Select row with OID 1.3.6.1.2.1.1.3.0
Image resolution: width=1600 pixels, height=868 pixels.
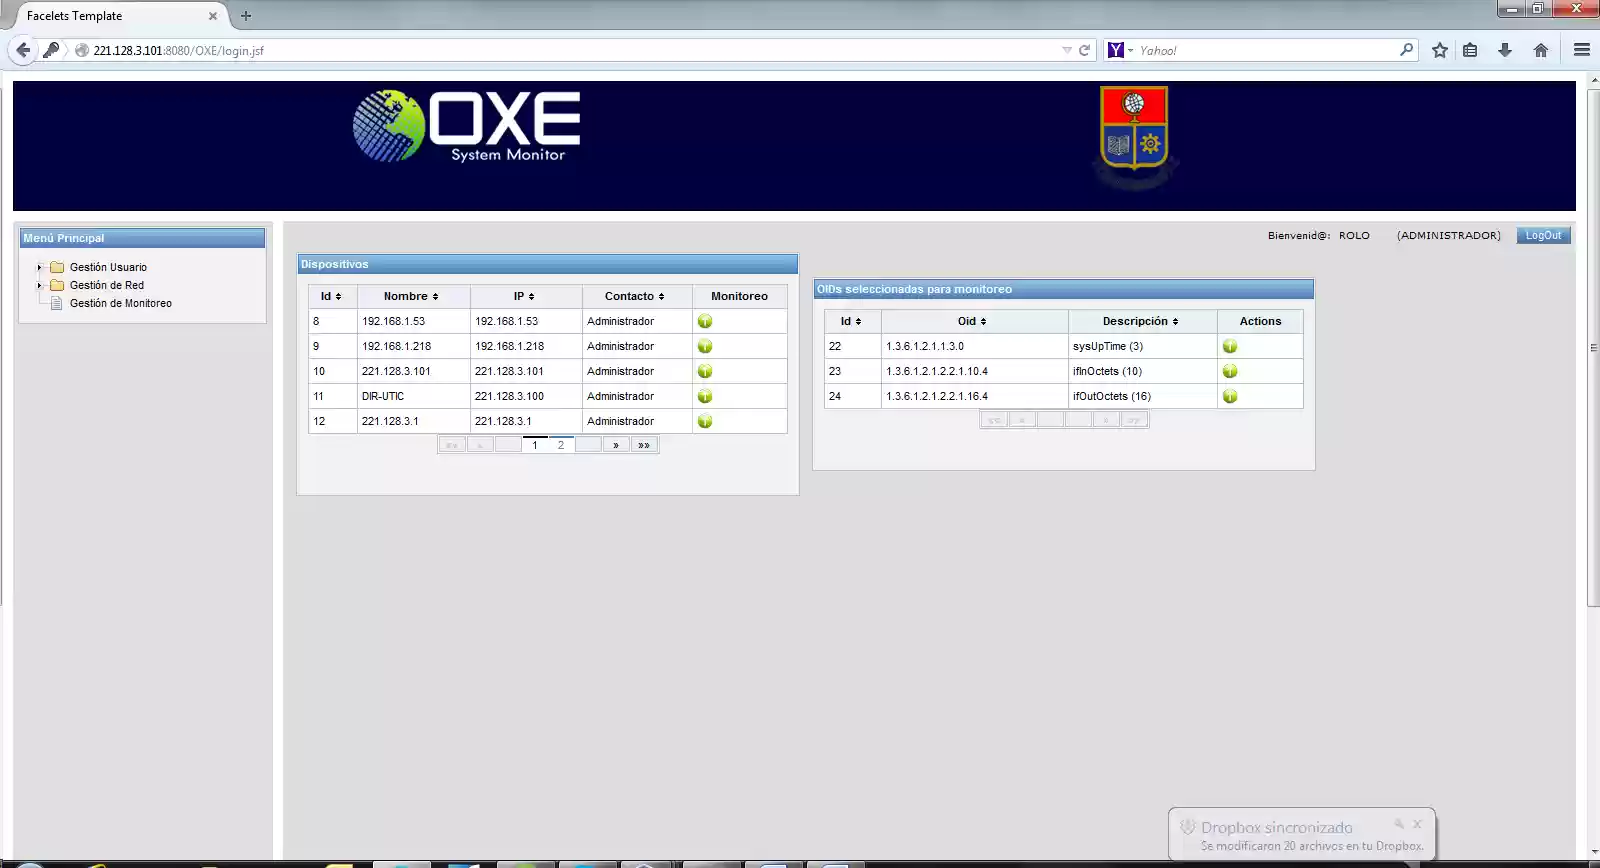1063,346
